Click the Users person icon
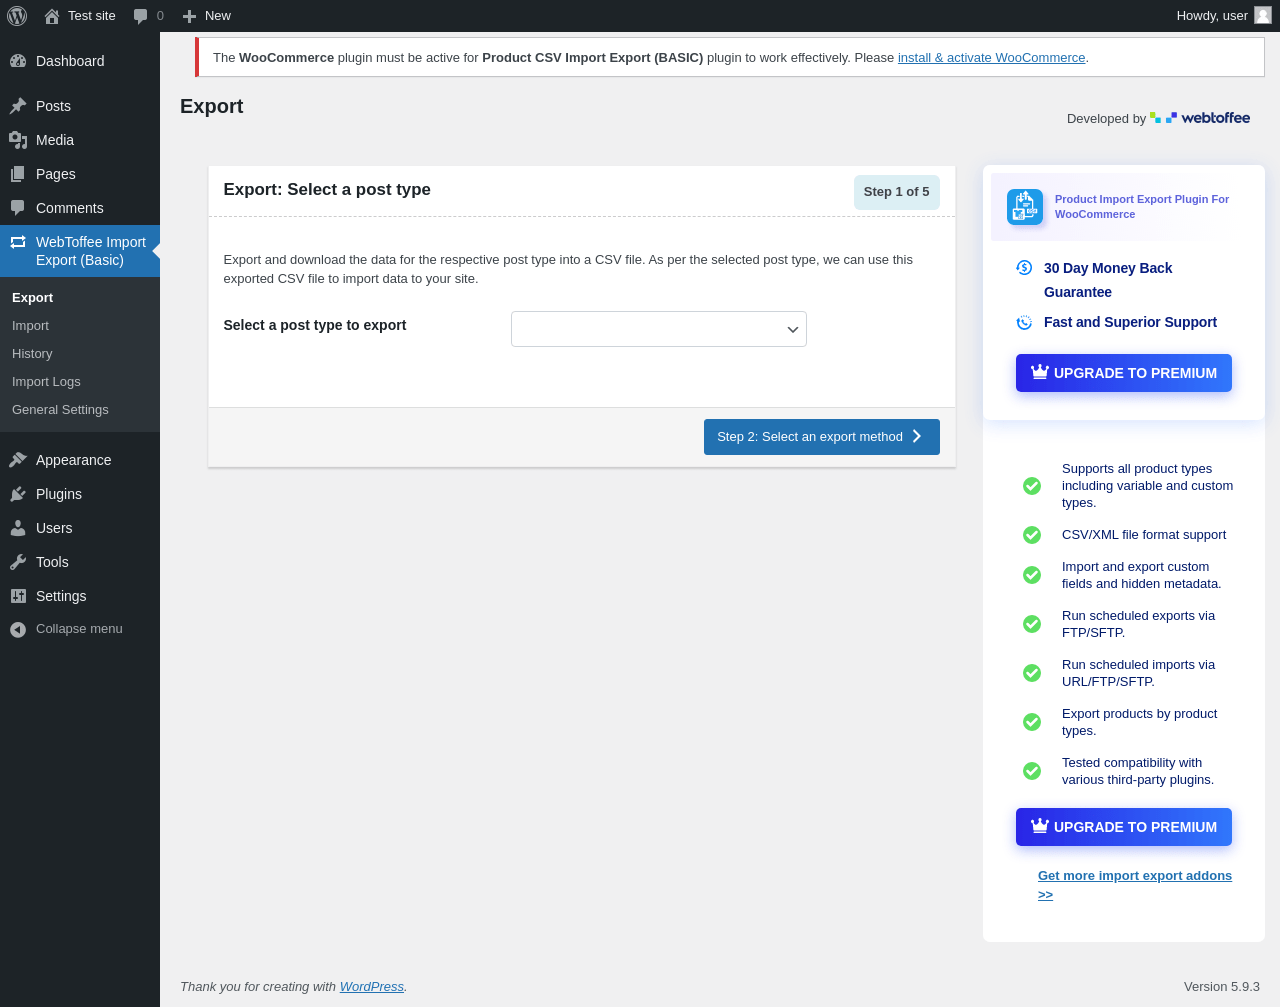This screenshot has width=1280, height=1007. [x=18, y=528]
